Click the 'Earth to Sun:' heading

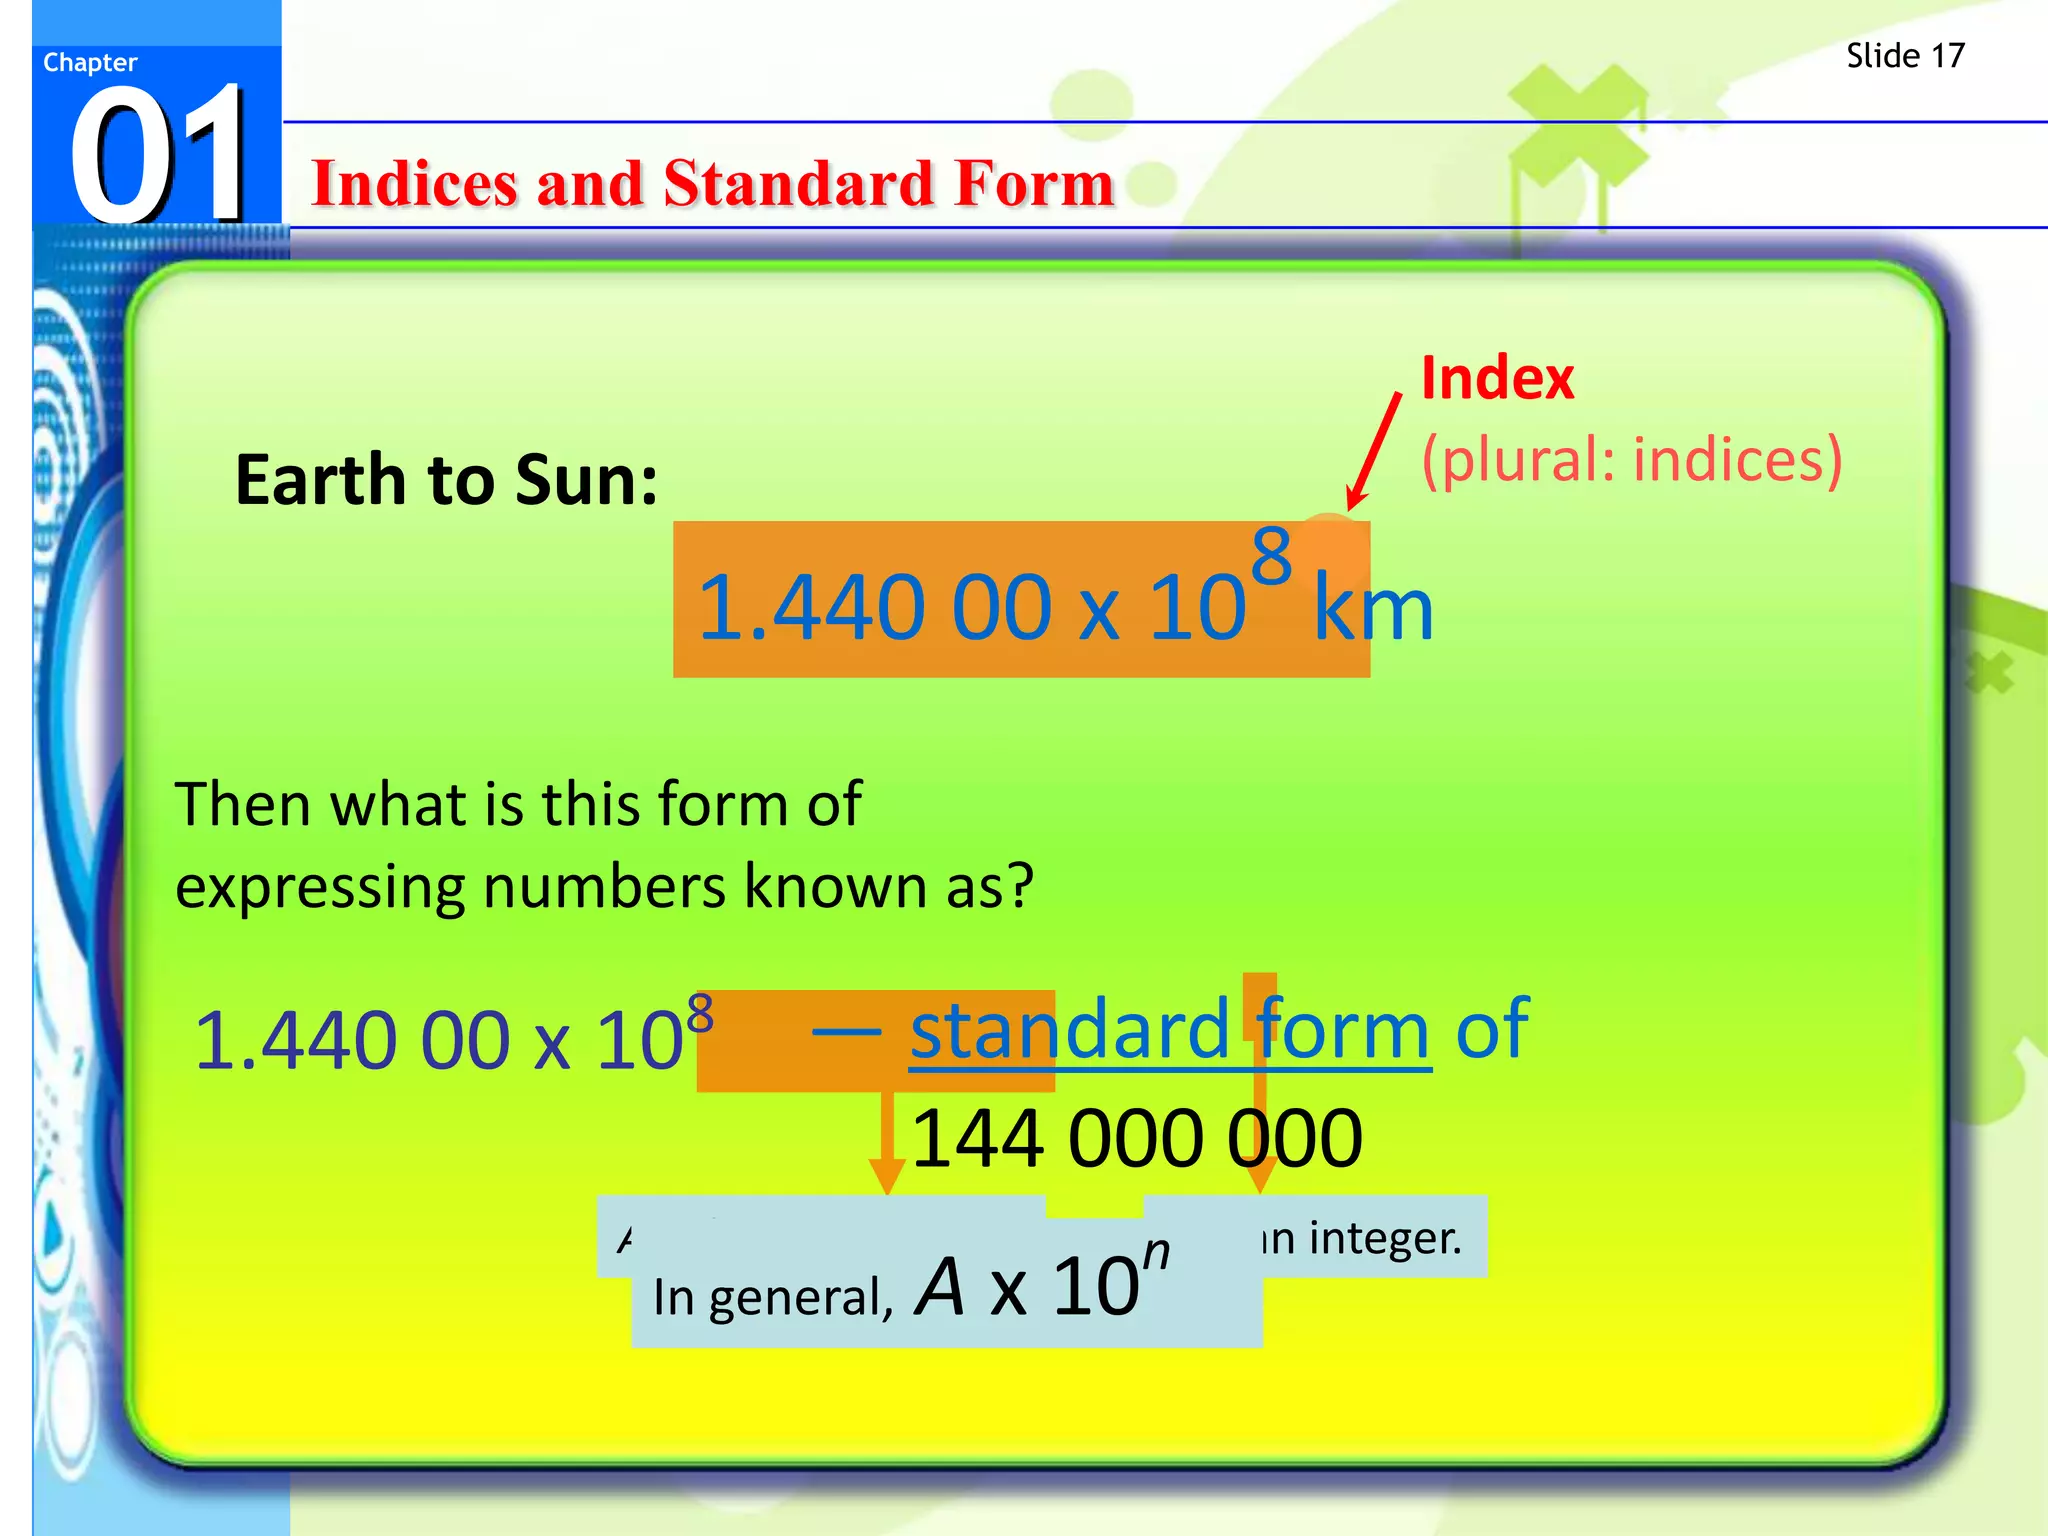pyautogui.click(x=446, y=480)
